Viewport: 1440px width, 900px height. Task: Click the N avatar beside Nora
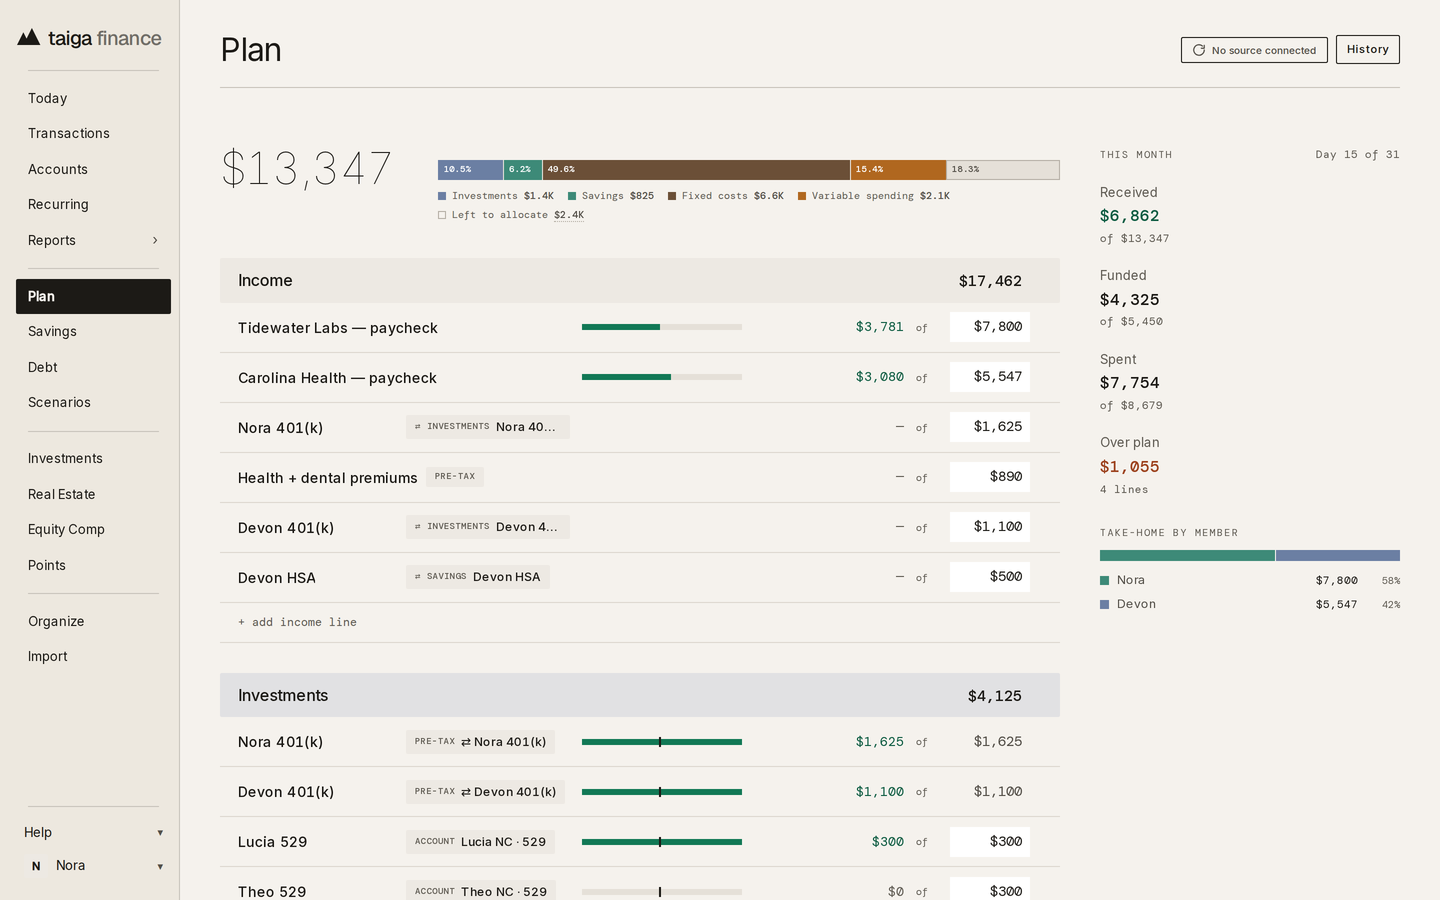36,866
